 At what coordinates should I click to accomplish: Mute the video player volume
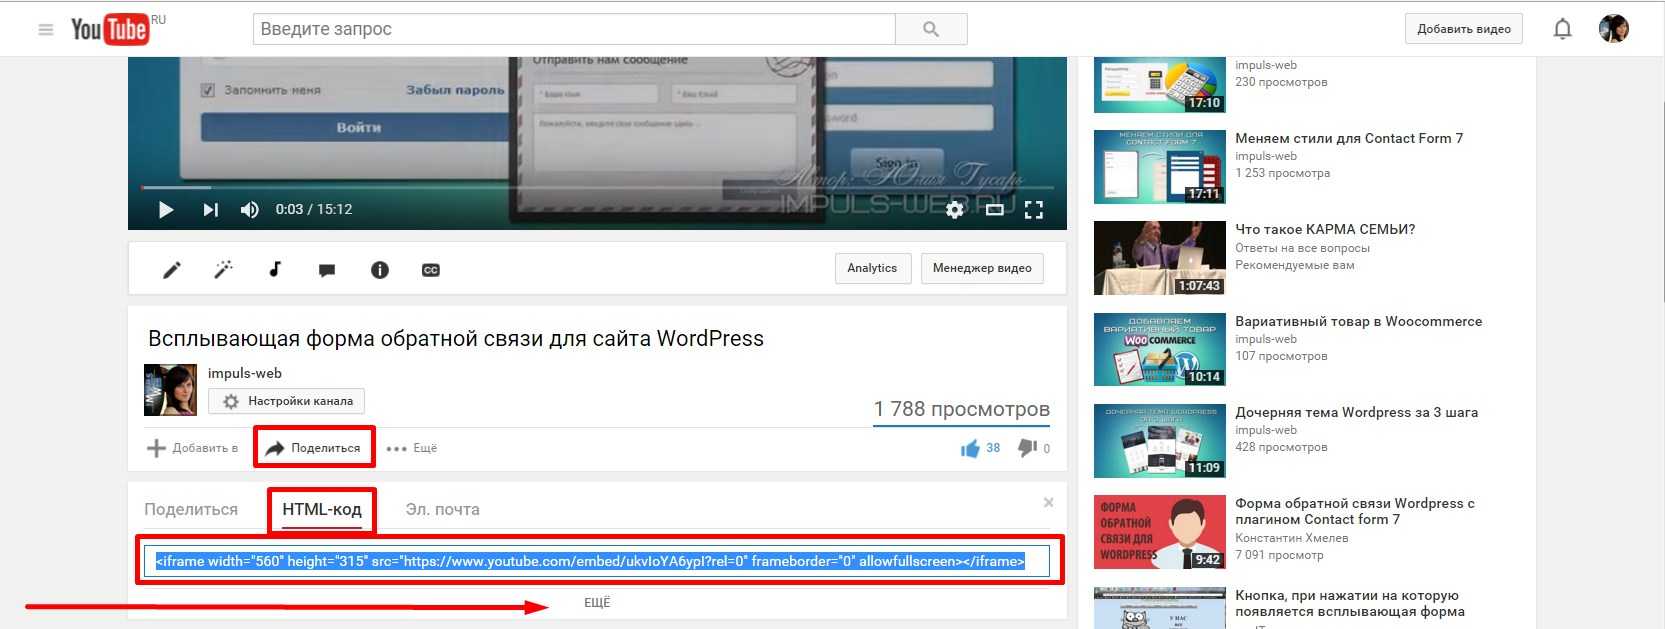pos(250,210)
